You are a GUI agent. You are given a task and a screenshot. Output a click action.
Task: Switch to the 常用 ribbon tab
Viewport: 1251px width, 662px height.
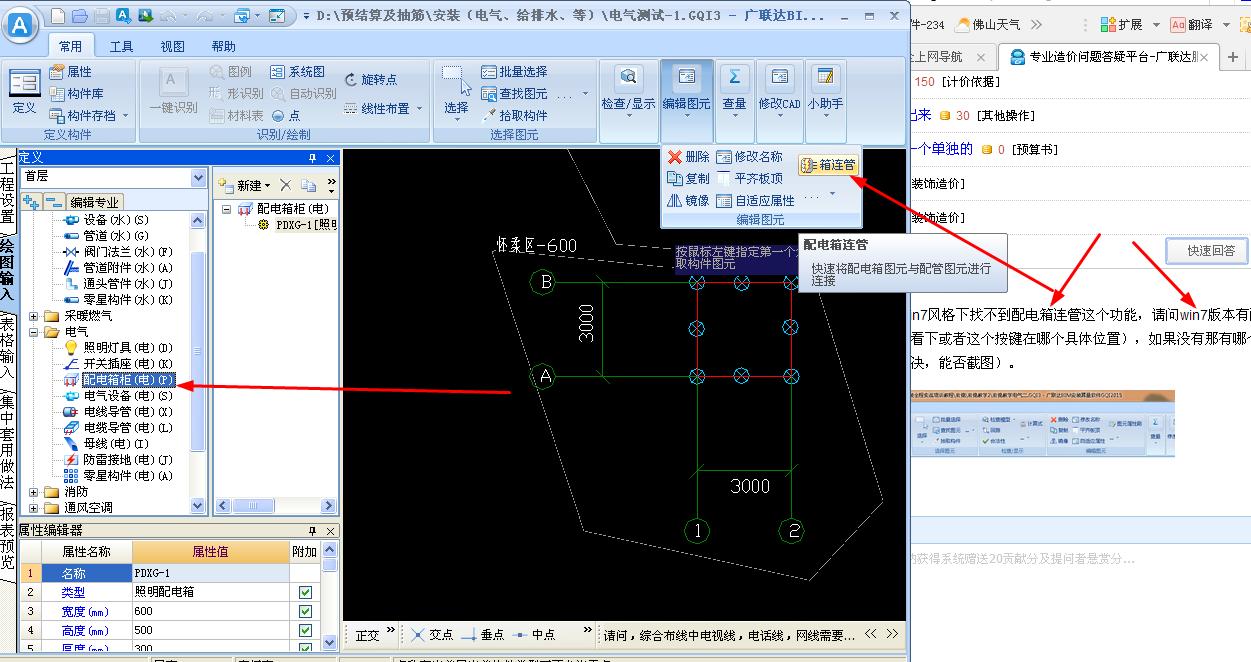(x=71, y=46)
